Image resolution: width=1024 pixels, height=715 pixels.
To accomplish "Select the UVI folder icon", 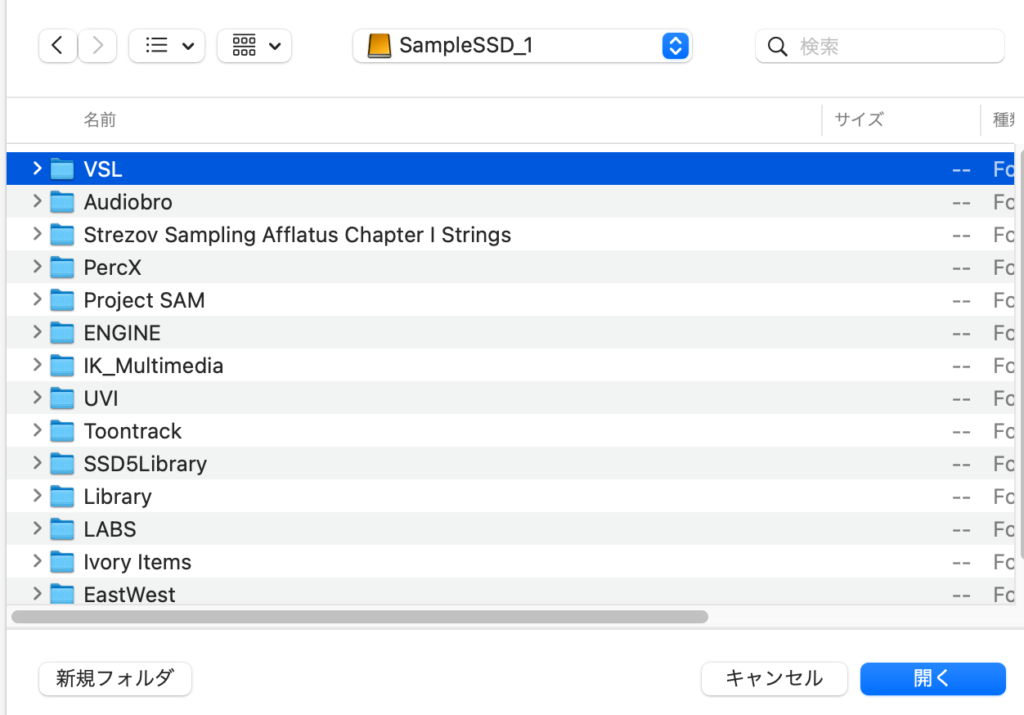I will coord(62,397).
